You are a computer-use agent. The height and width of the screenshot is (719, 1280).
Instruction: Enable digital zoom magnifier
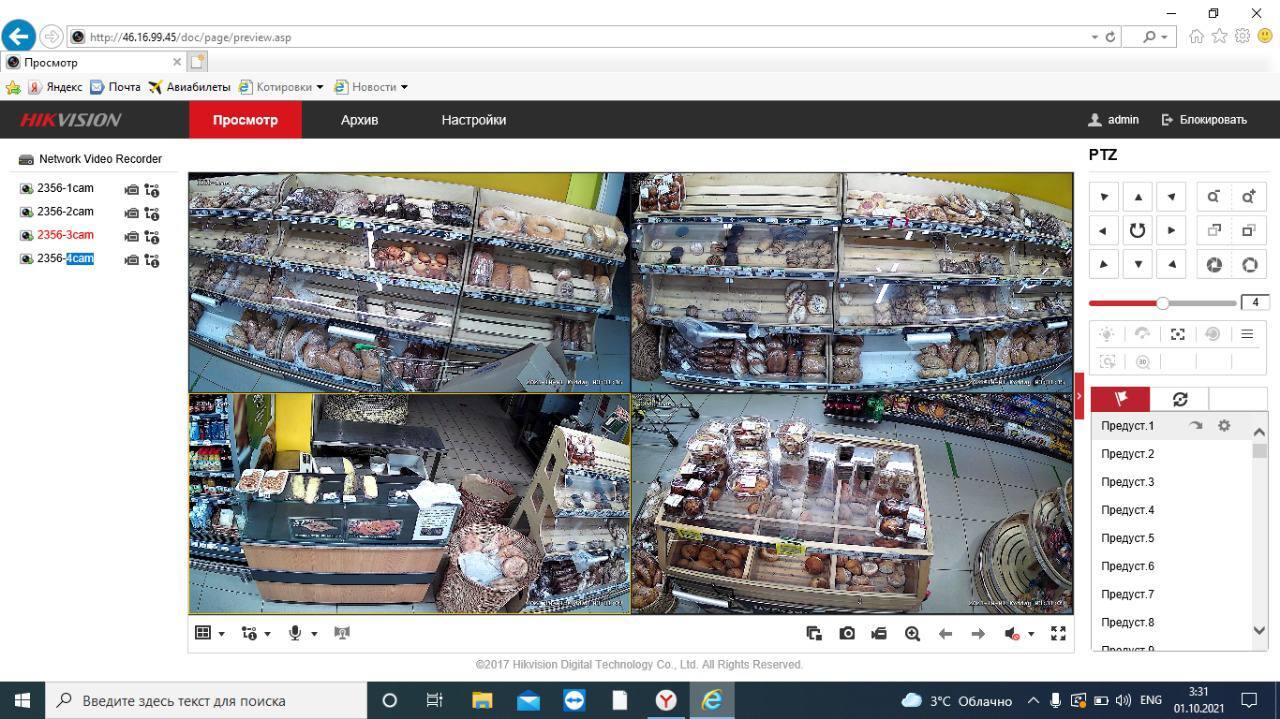pos(912,633)
